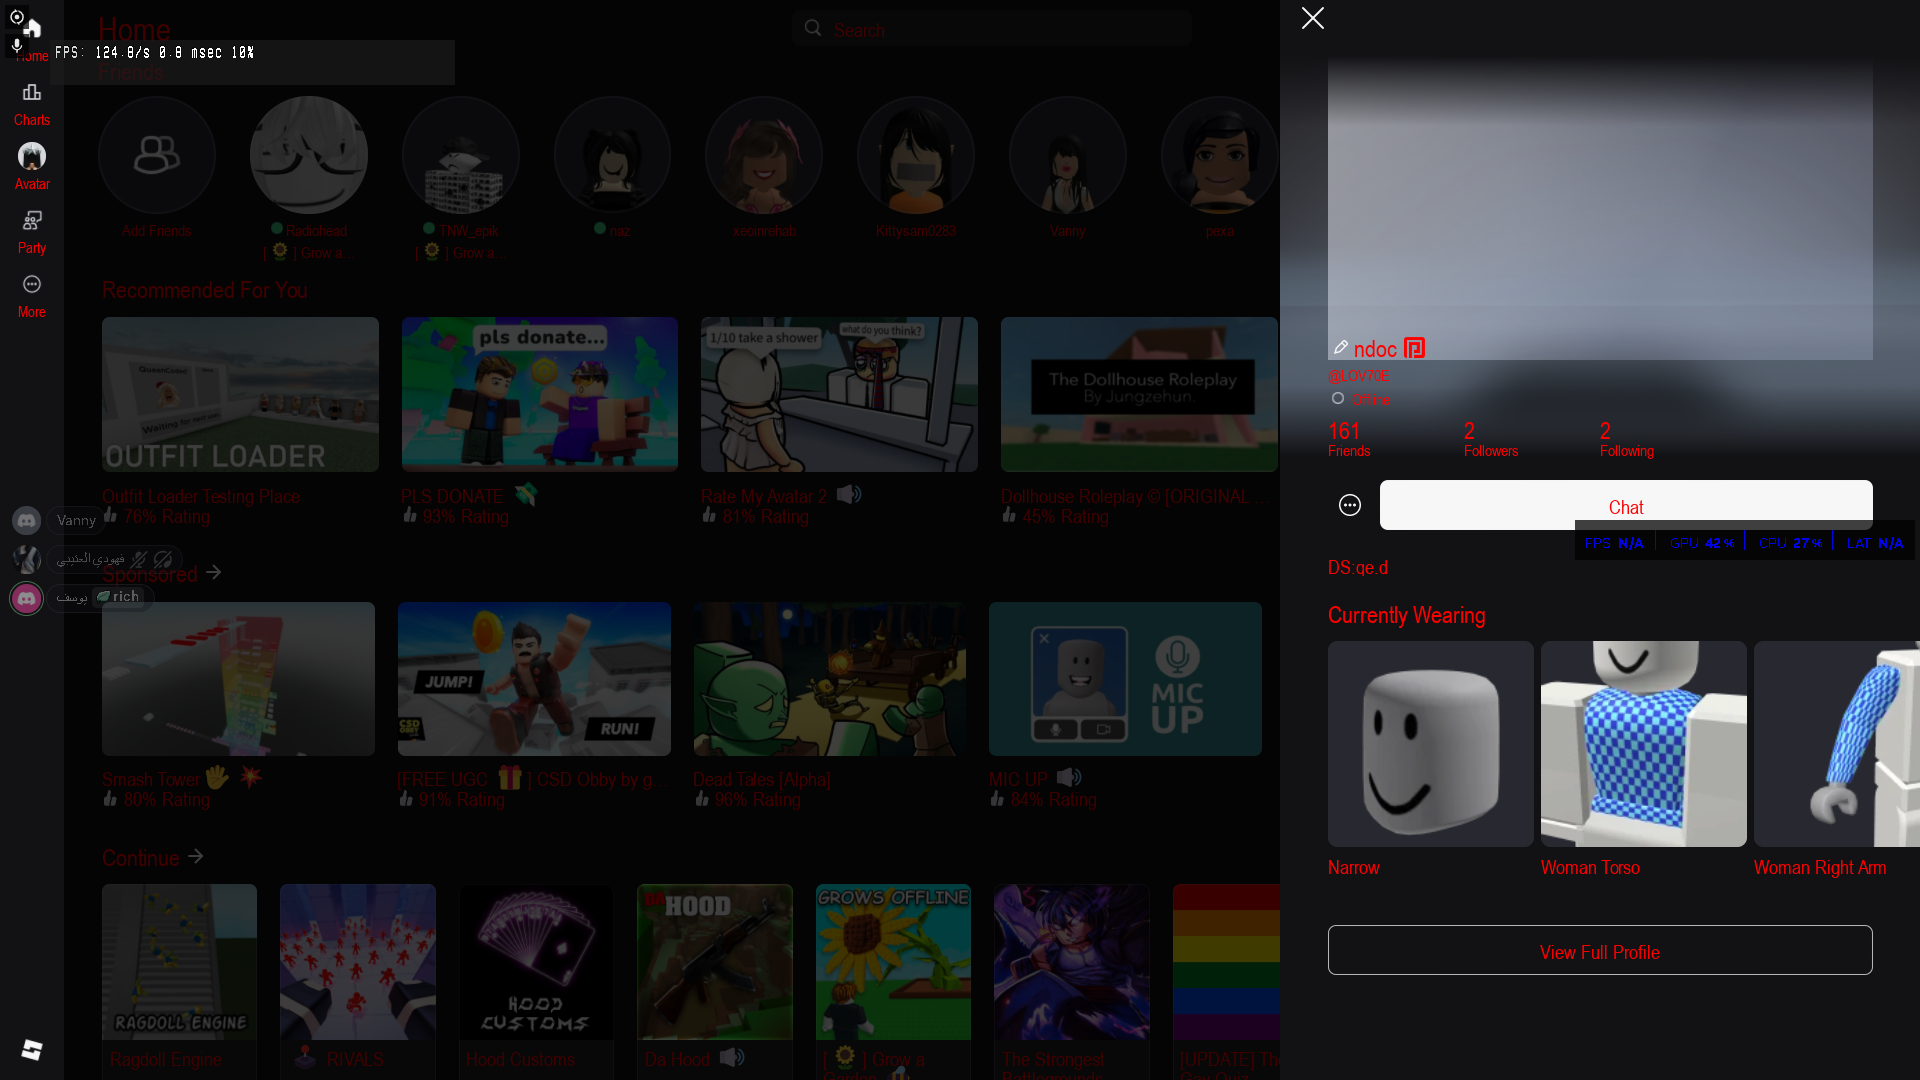Click the Narrow head item thumbnail
The height and width of the screenshot is (1080, 1920).
pyautogui.click(x=1430, y=744)
